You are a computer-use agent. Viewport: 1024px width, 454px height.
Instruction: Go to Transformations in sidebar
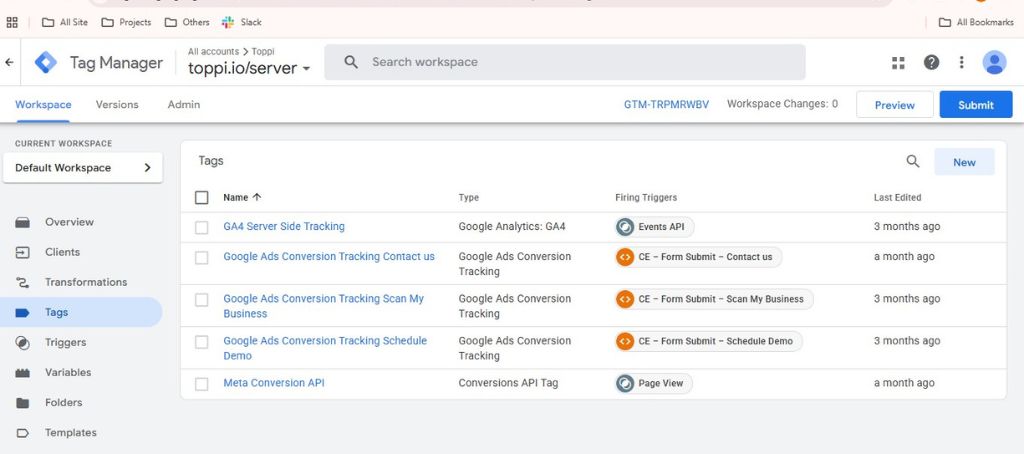click(x=85, y=282)
